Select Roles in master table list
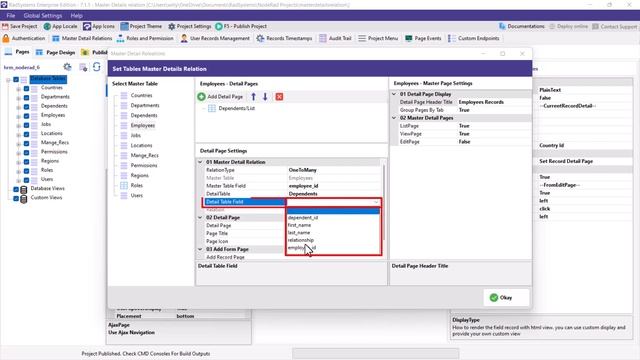Image resolution: width=640 pixels, height=360 pixels. (136, 185)
